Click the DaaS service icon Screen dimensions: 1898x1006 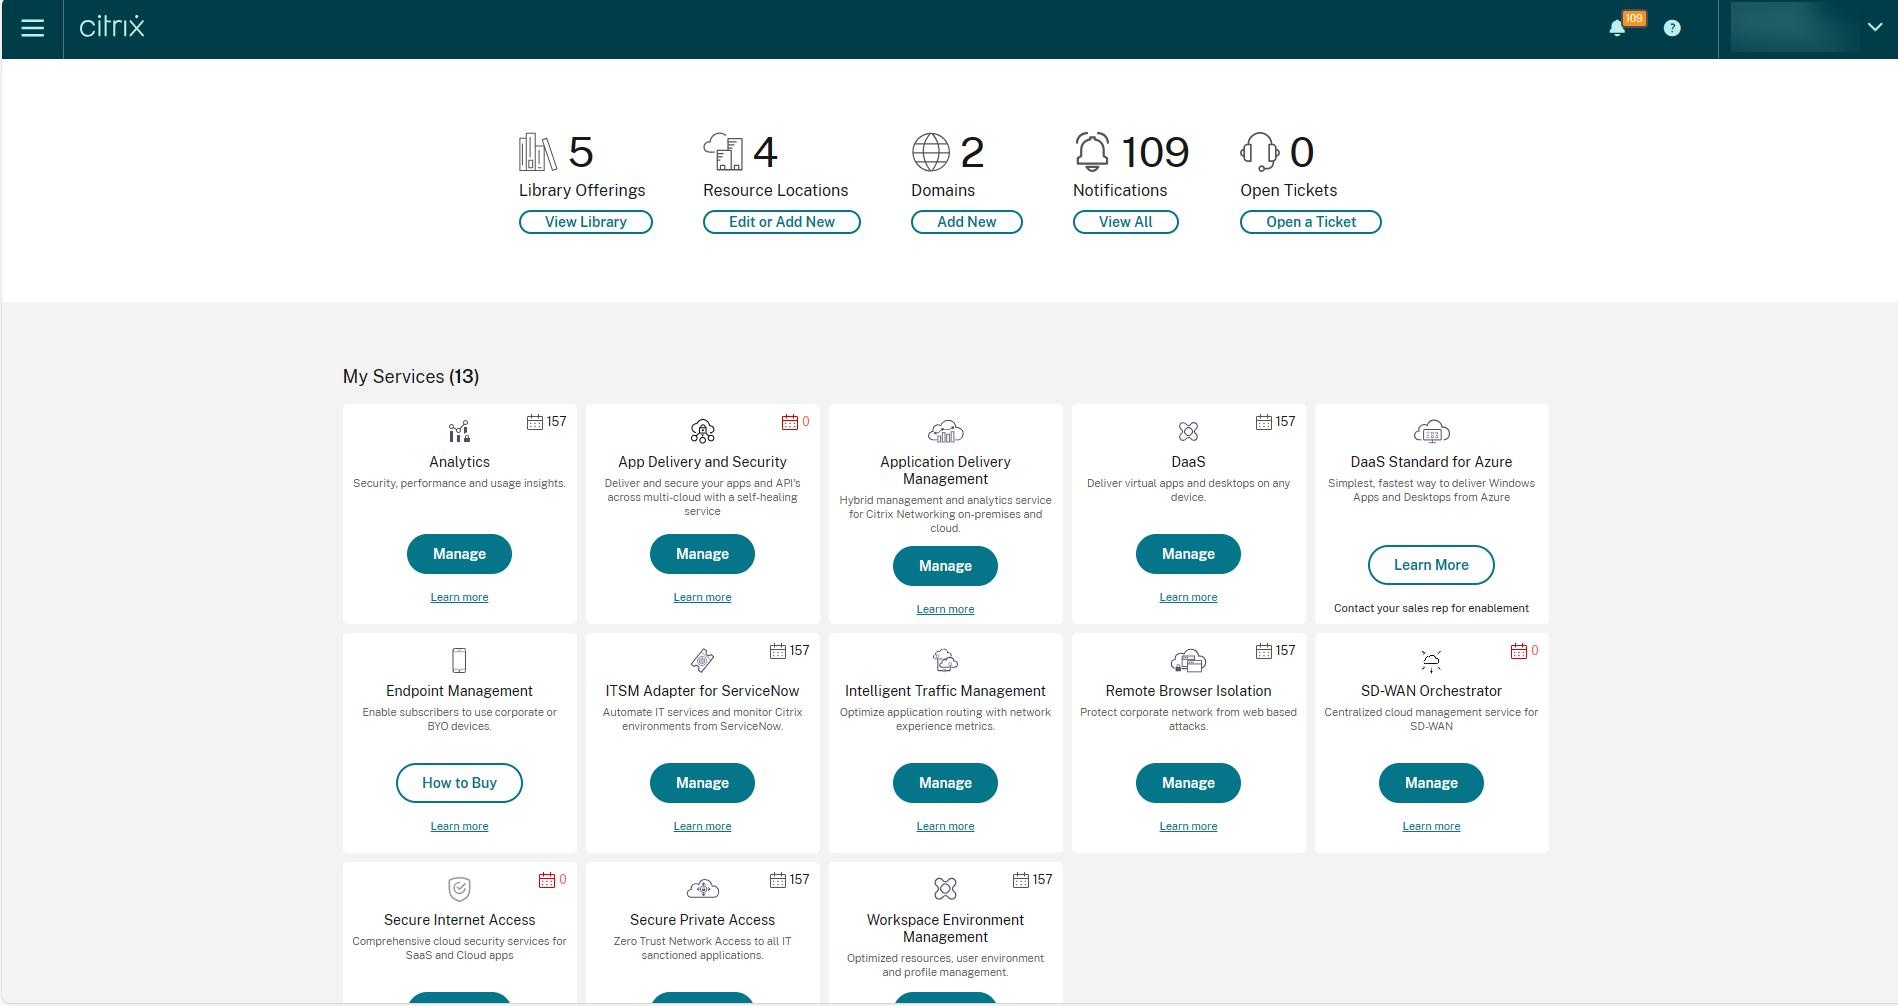tap(1188, 432)
